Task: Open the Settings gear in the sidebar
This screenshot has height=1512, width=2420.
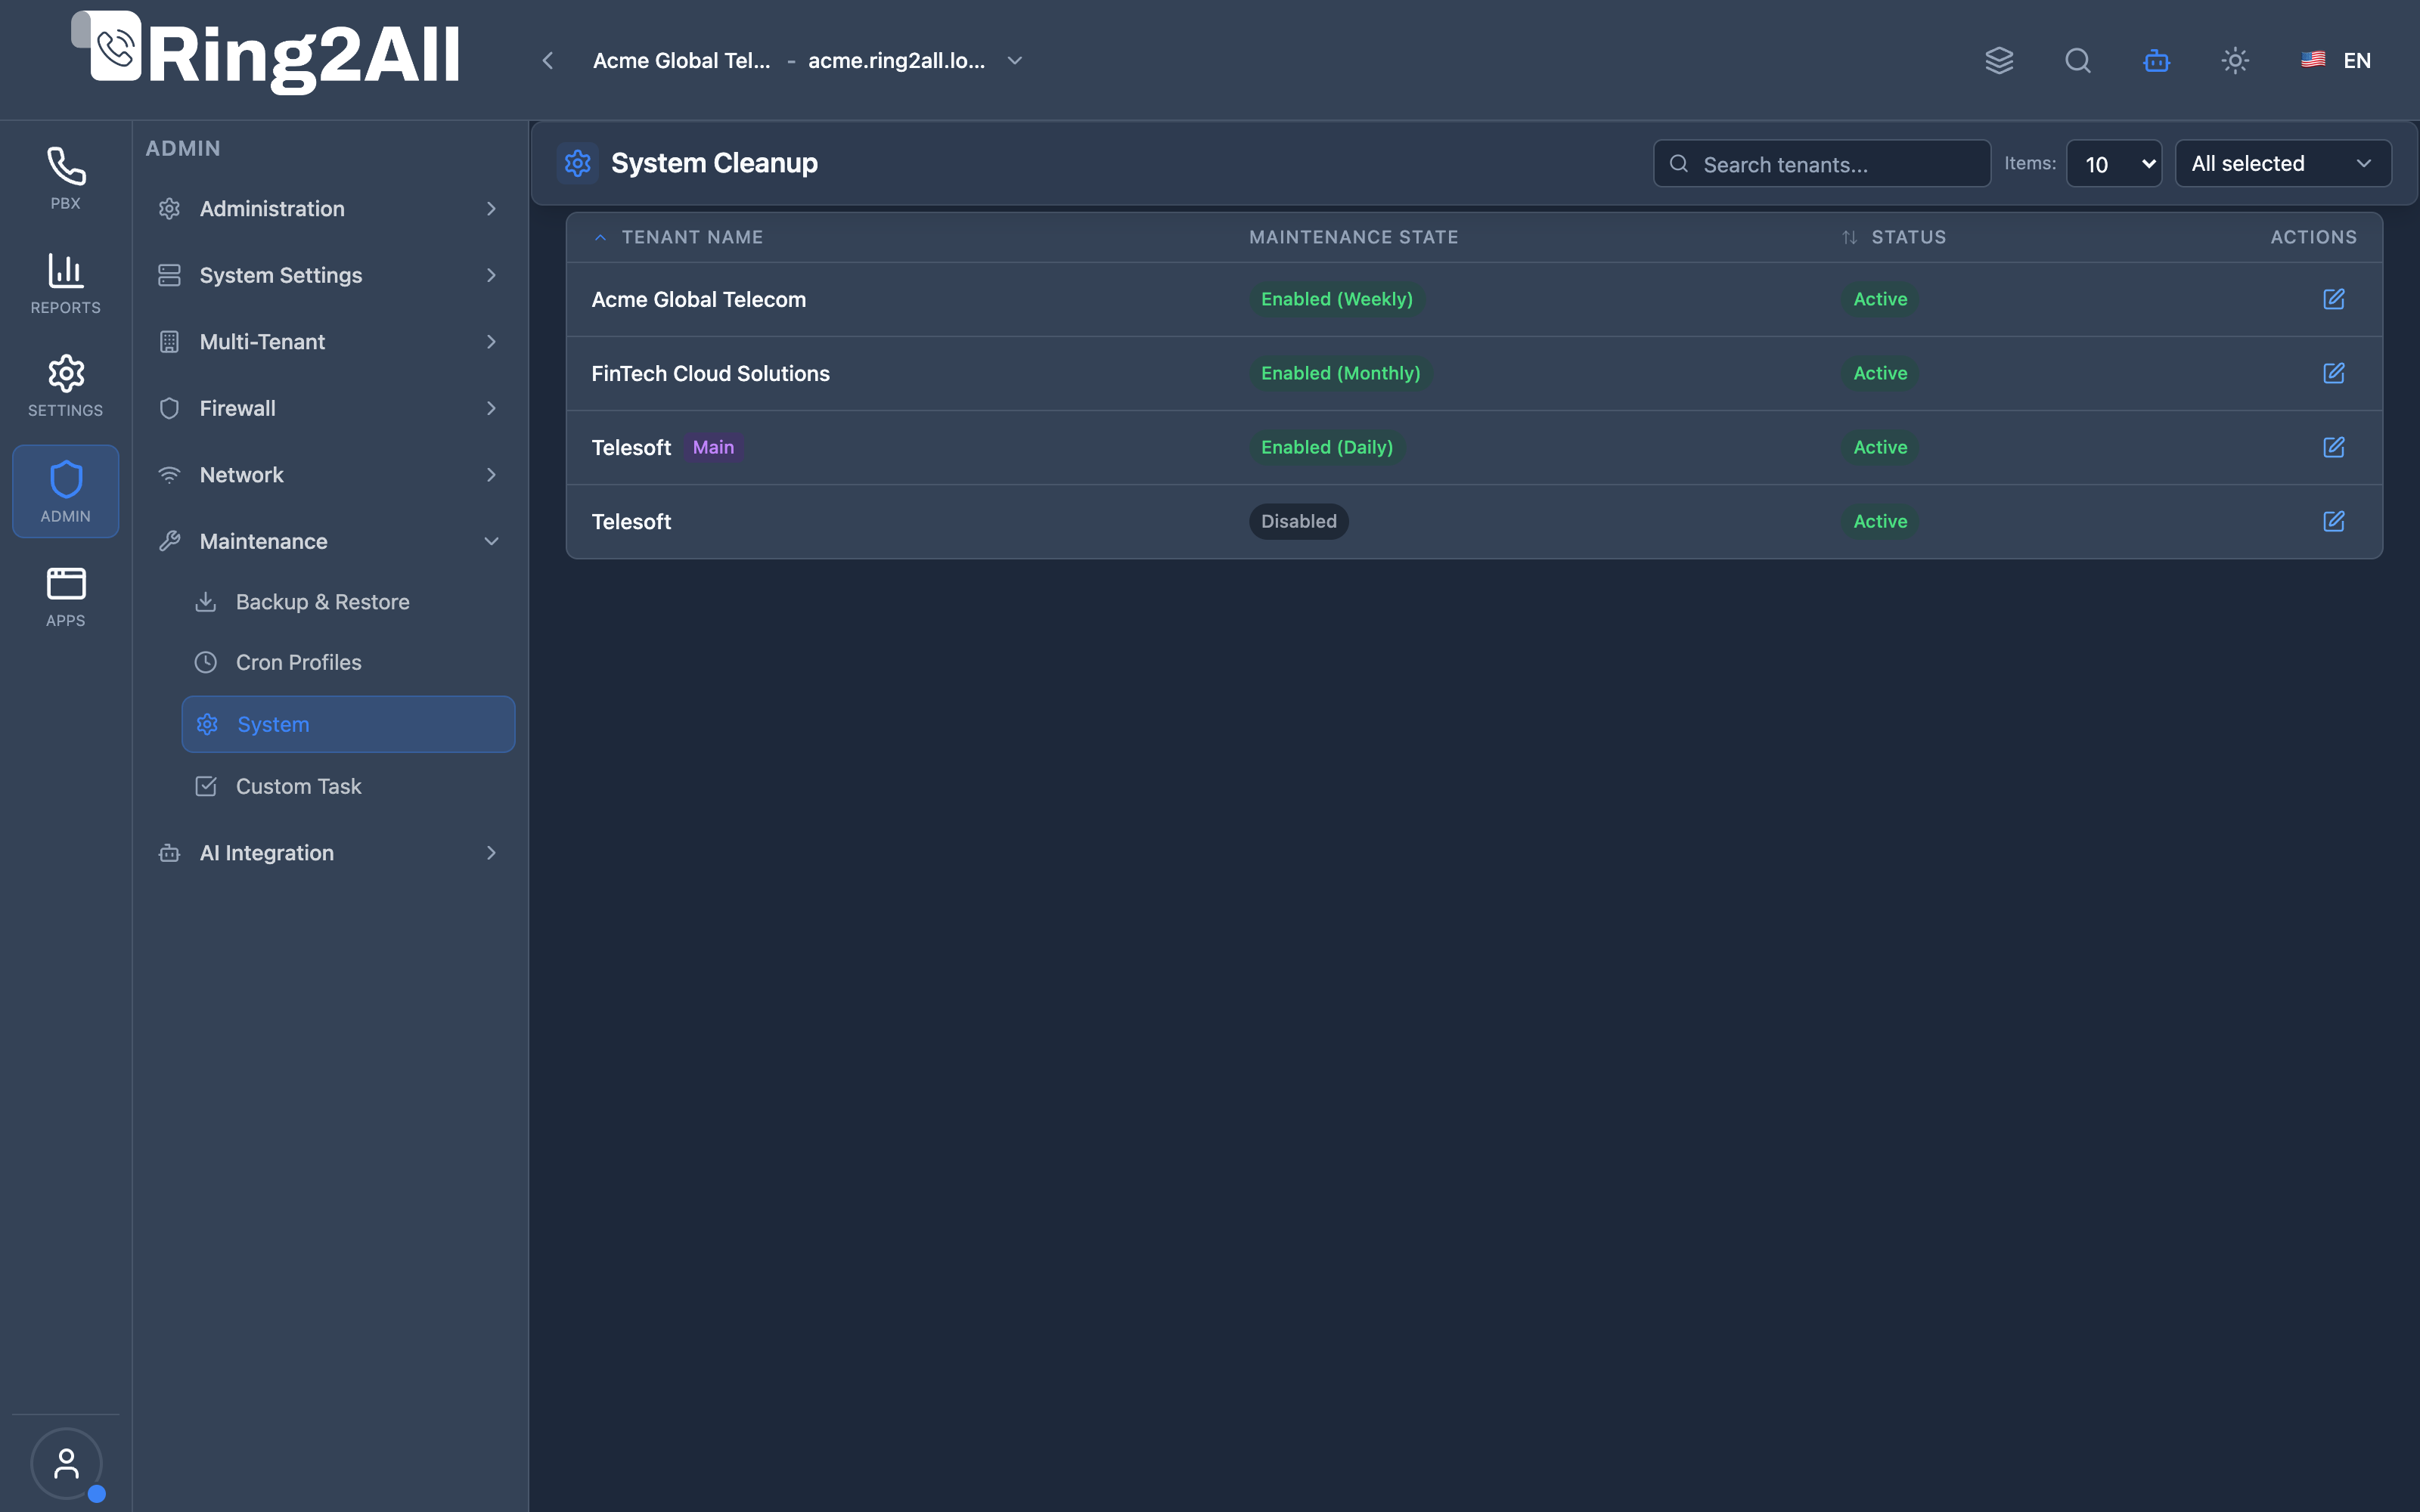Action: (x=66, y=386)
